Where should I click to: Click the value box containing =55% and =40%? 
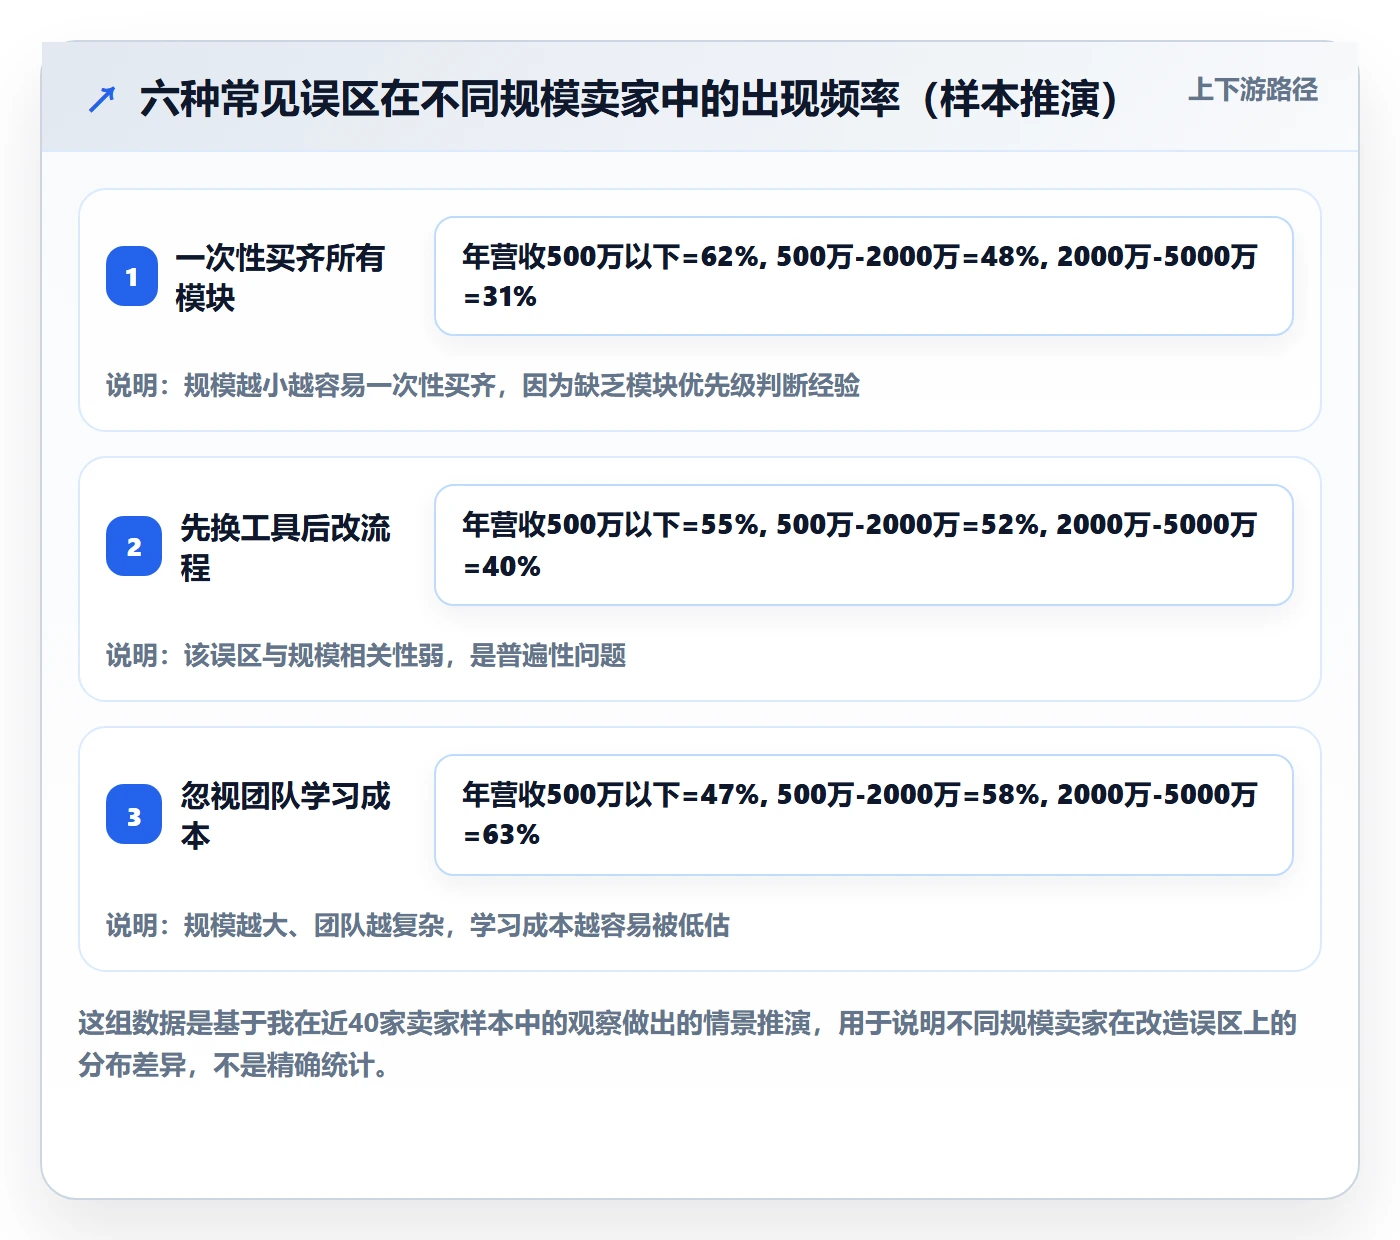(x=864, y=545)
